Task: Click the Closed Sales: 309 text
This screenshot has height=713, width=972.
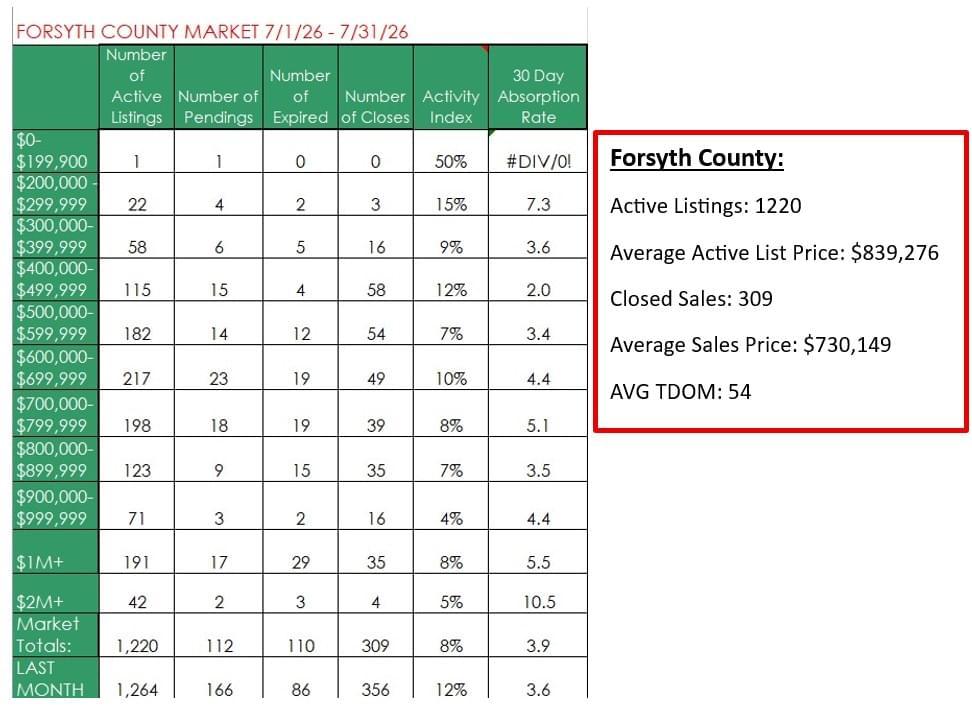Action: click(691, 299)
